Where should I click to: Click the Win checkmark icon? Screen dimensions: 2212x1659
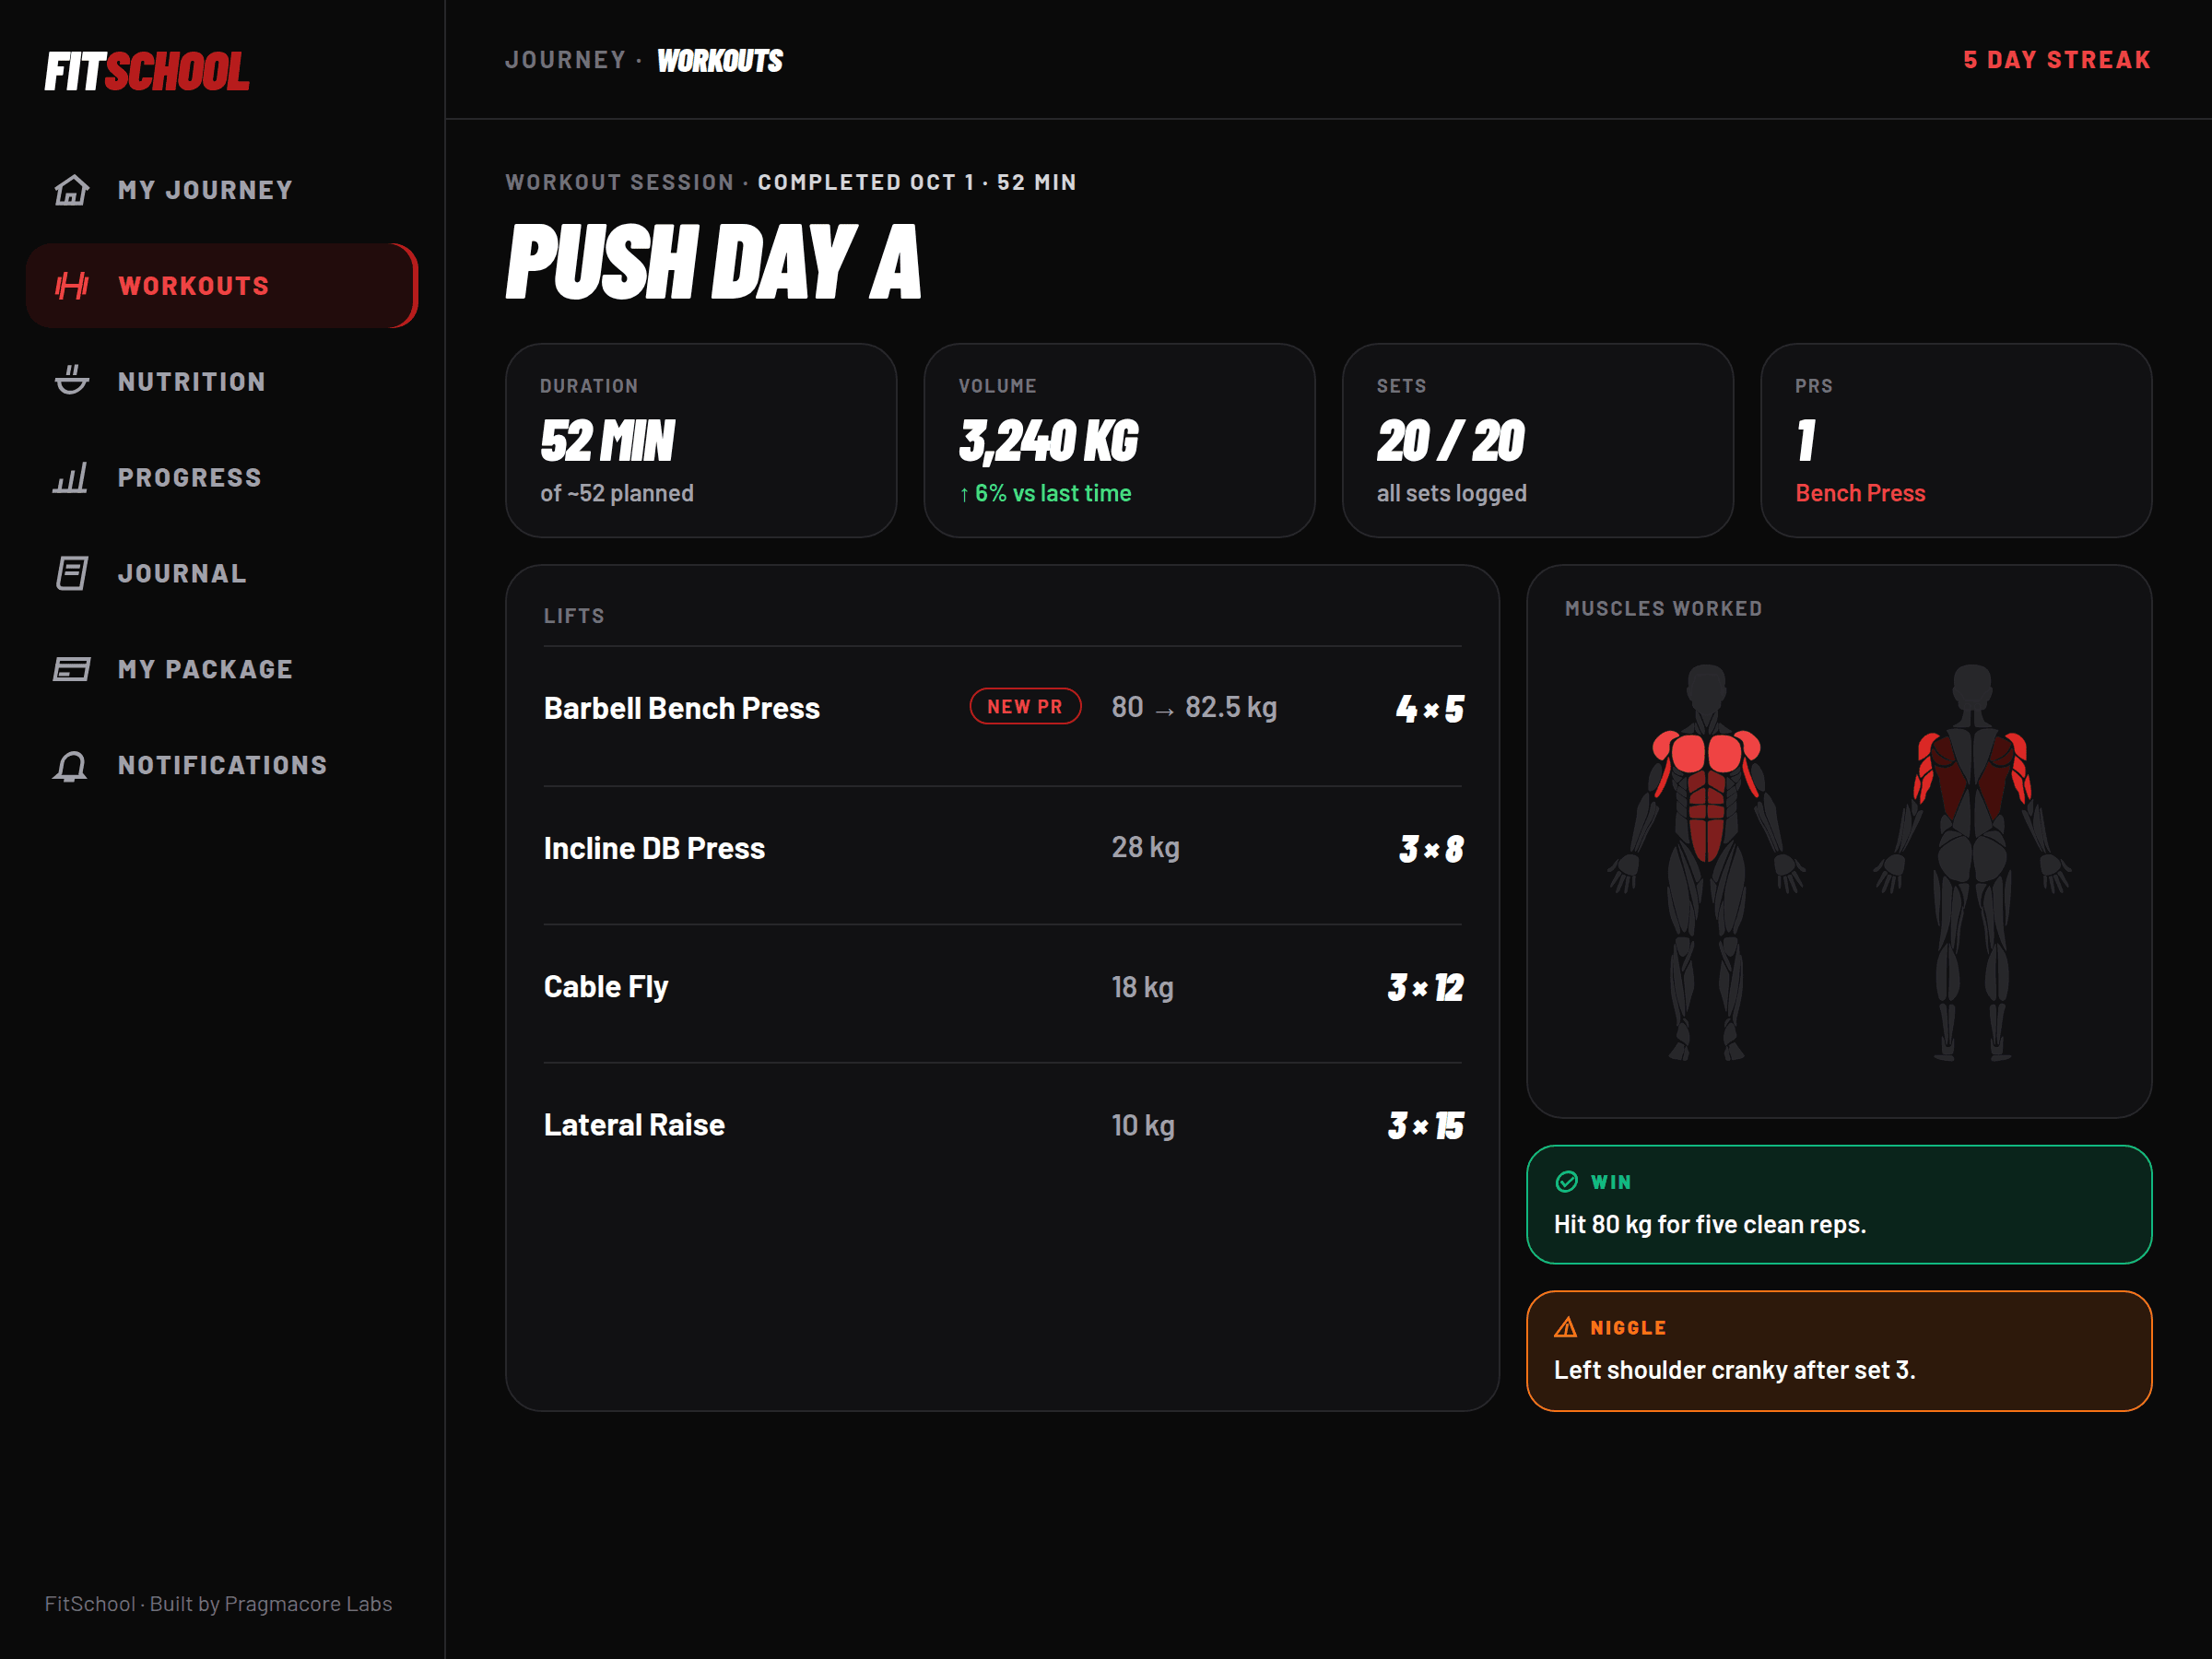click(1567, 1182)
